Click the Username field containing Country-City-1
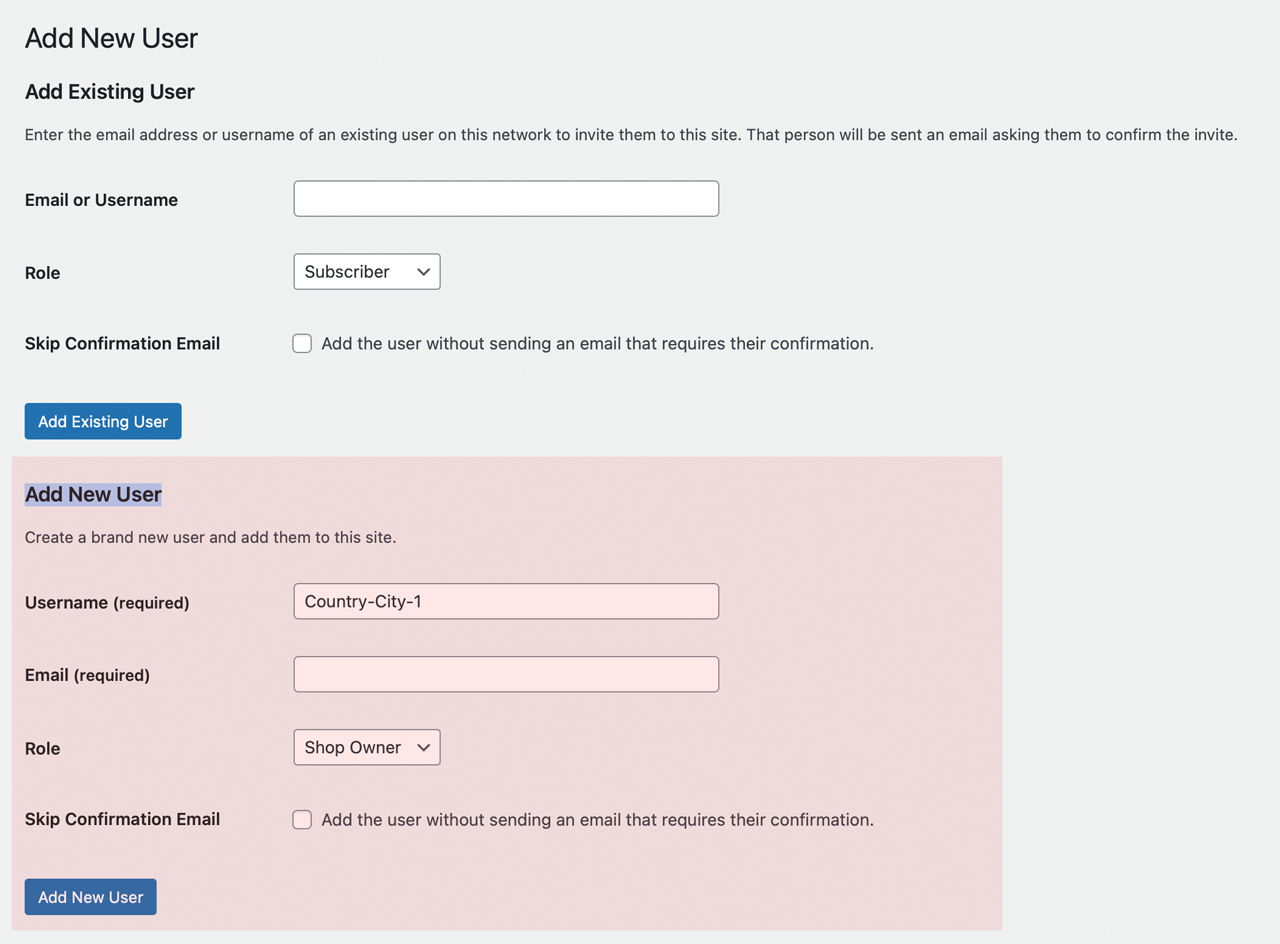This screenshot has width=1280, height=944. [x=506, y=601]
